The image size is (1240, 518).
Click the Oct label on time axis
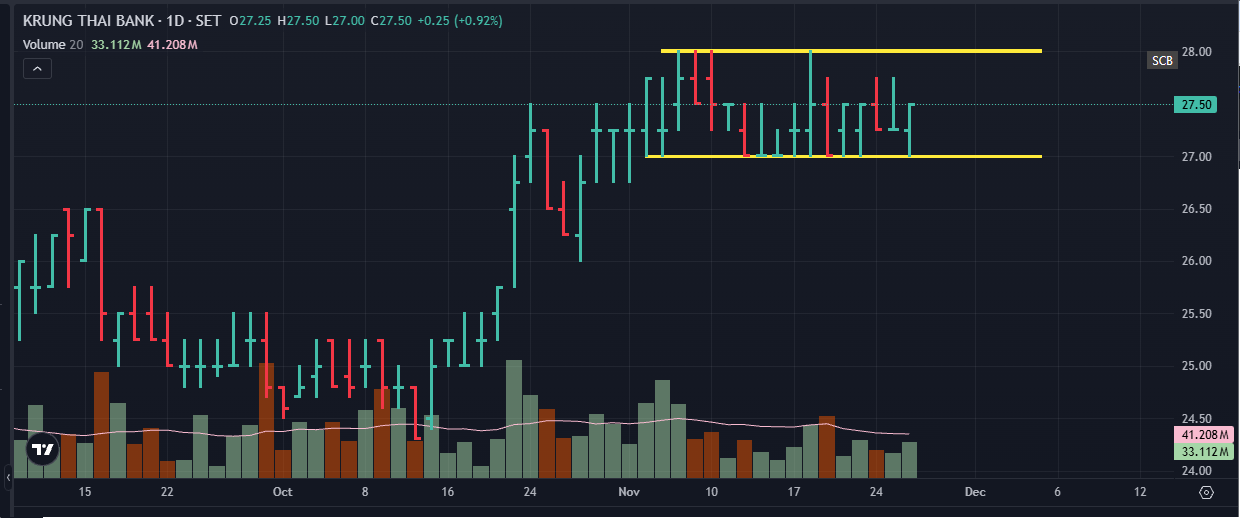(x=282, y=492)
